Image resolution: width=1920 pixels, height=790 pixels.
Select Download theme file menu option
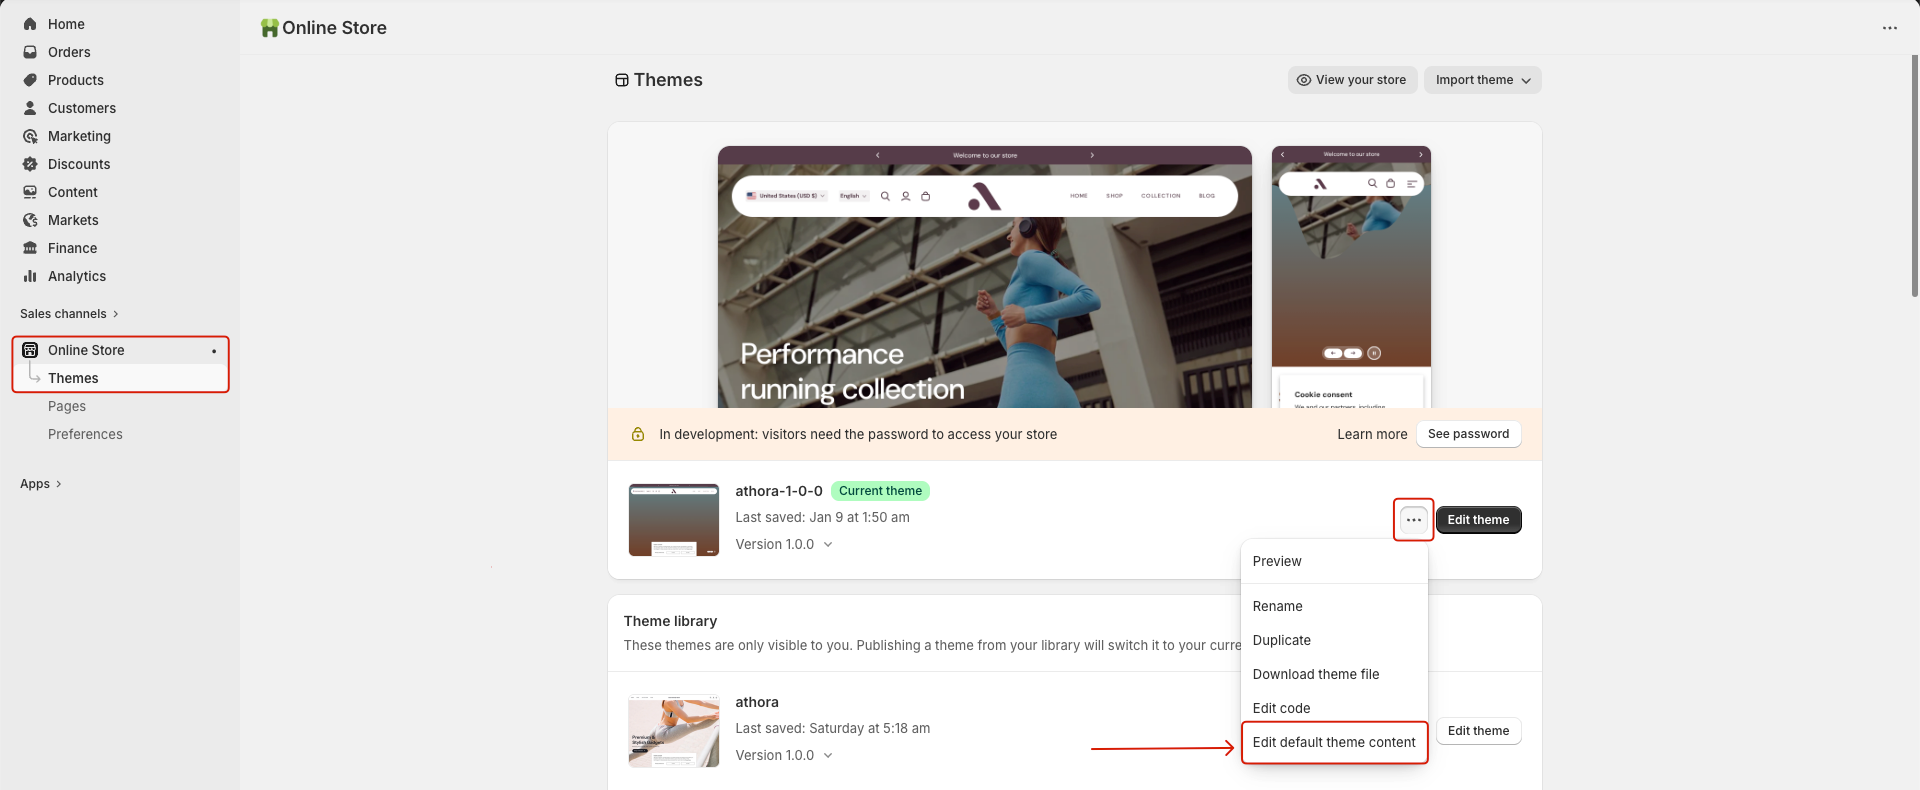1315,674
